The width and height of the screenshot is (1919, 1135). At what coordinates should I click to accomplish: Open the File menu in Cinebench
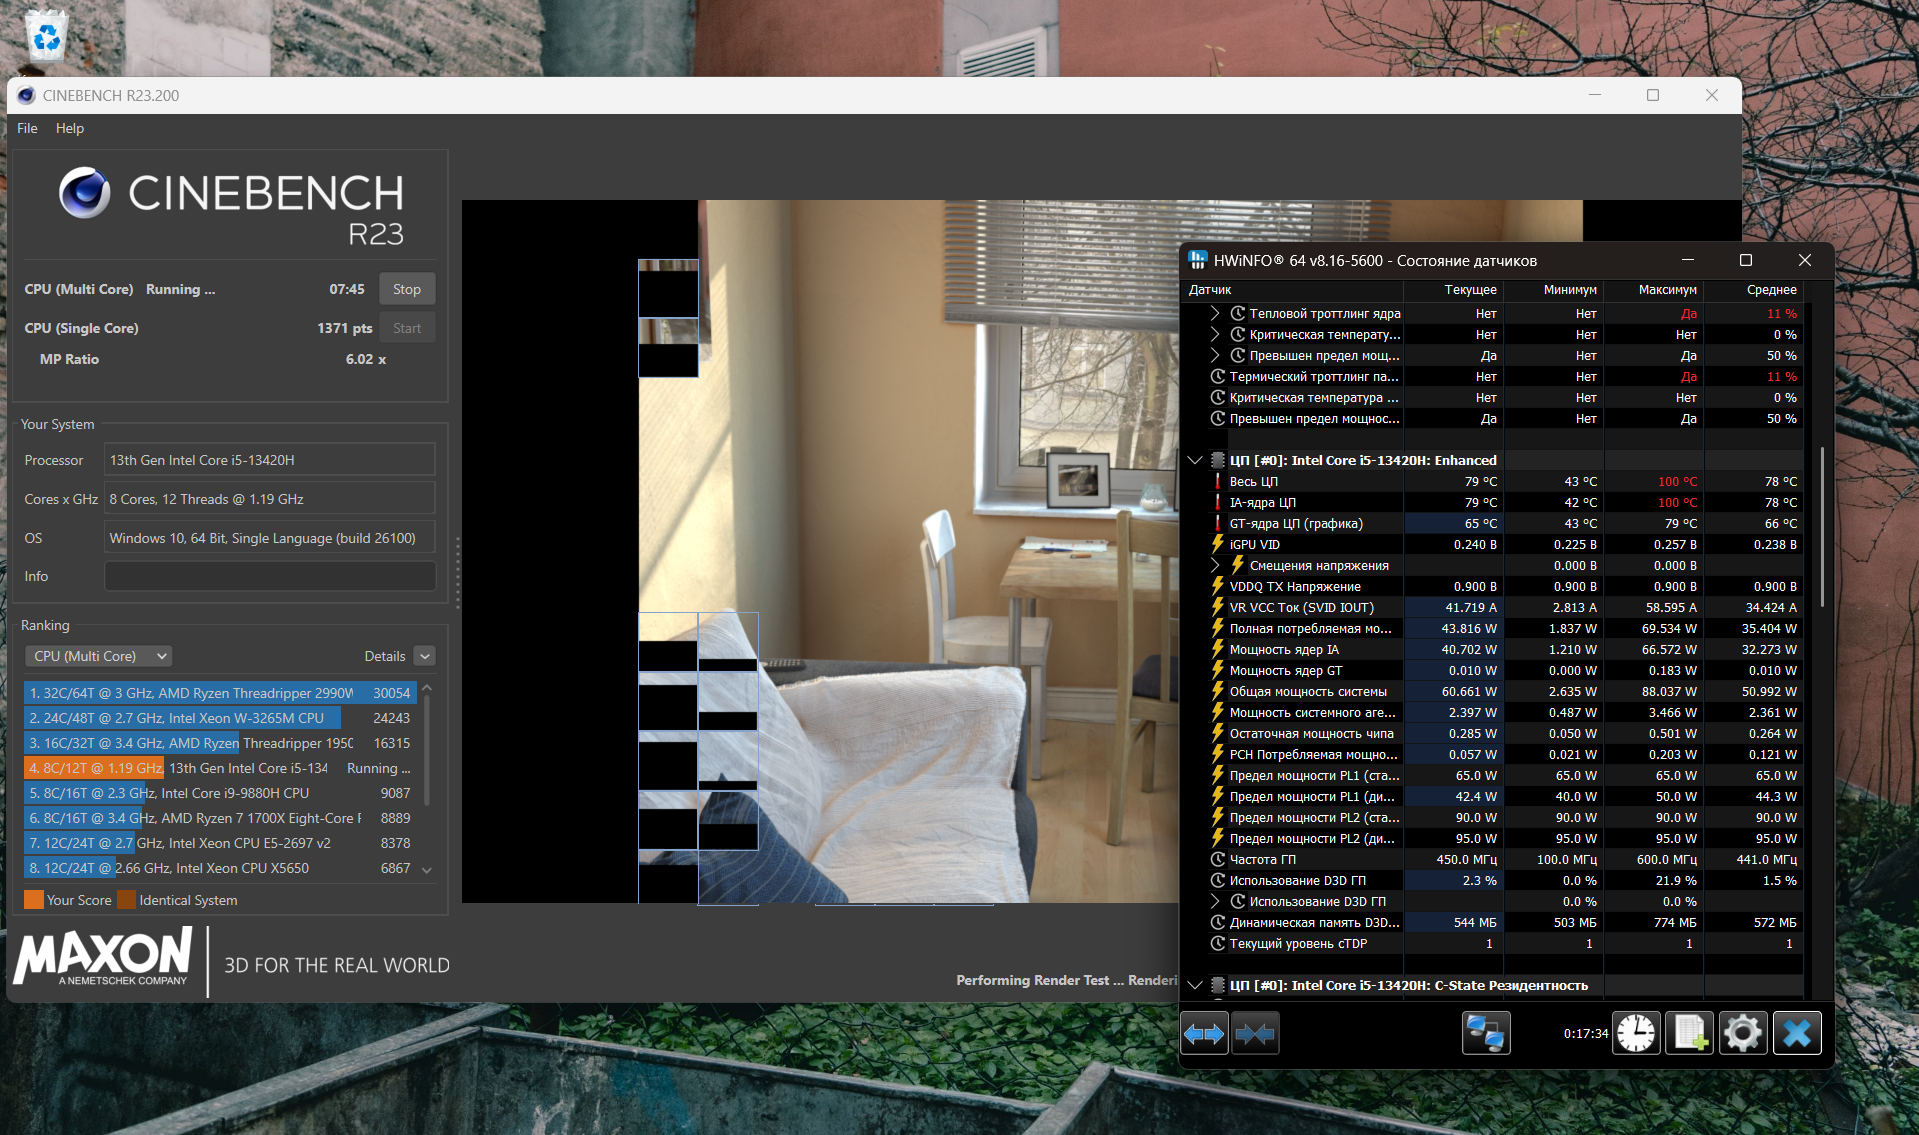tap(27, 128)
